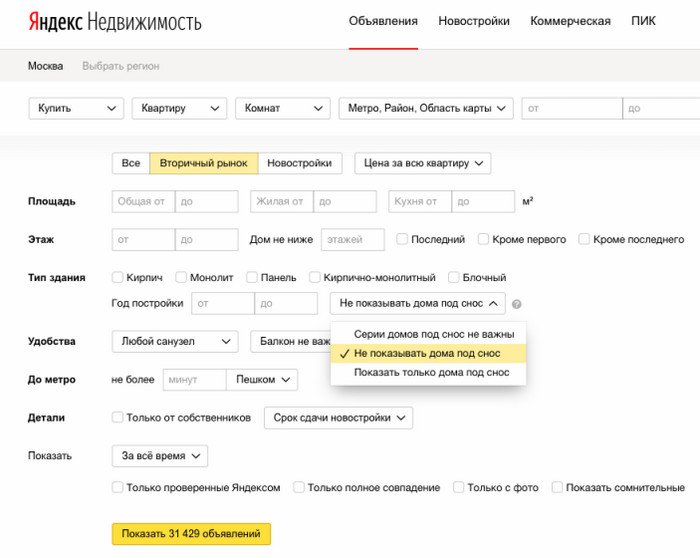Check the Кроме первого checkbox
Viewport: 700px width, 558px height.
[x=483, y=239]
